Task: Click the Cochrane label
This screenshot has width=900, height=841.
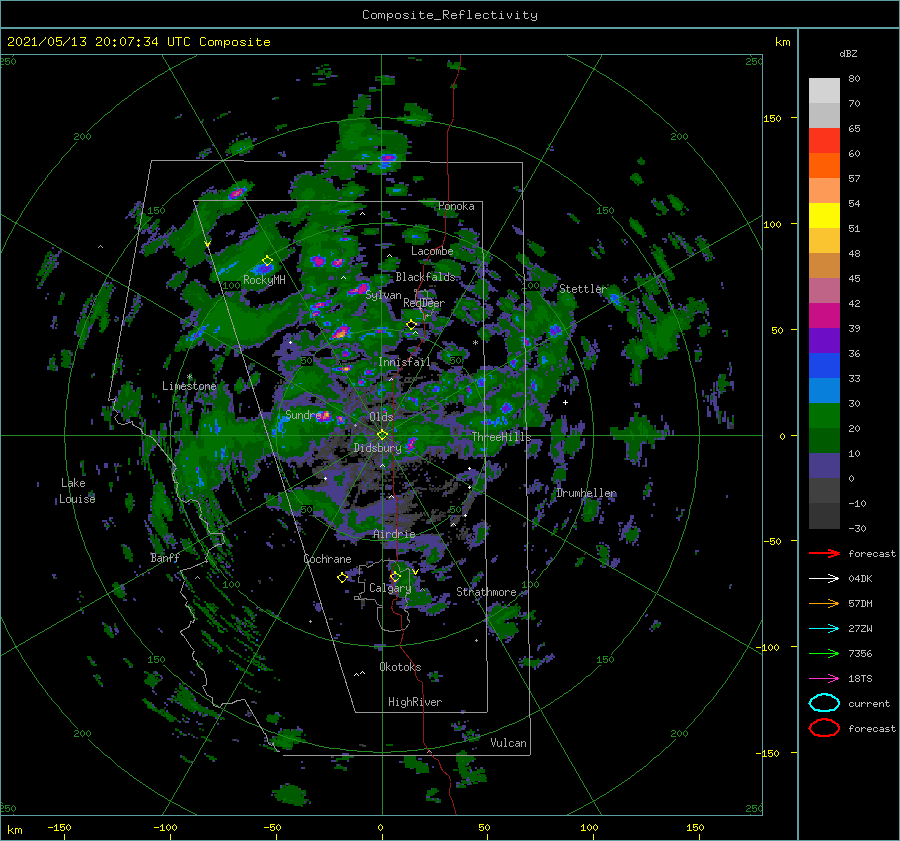Action: pos(327,559)
